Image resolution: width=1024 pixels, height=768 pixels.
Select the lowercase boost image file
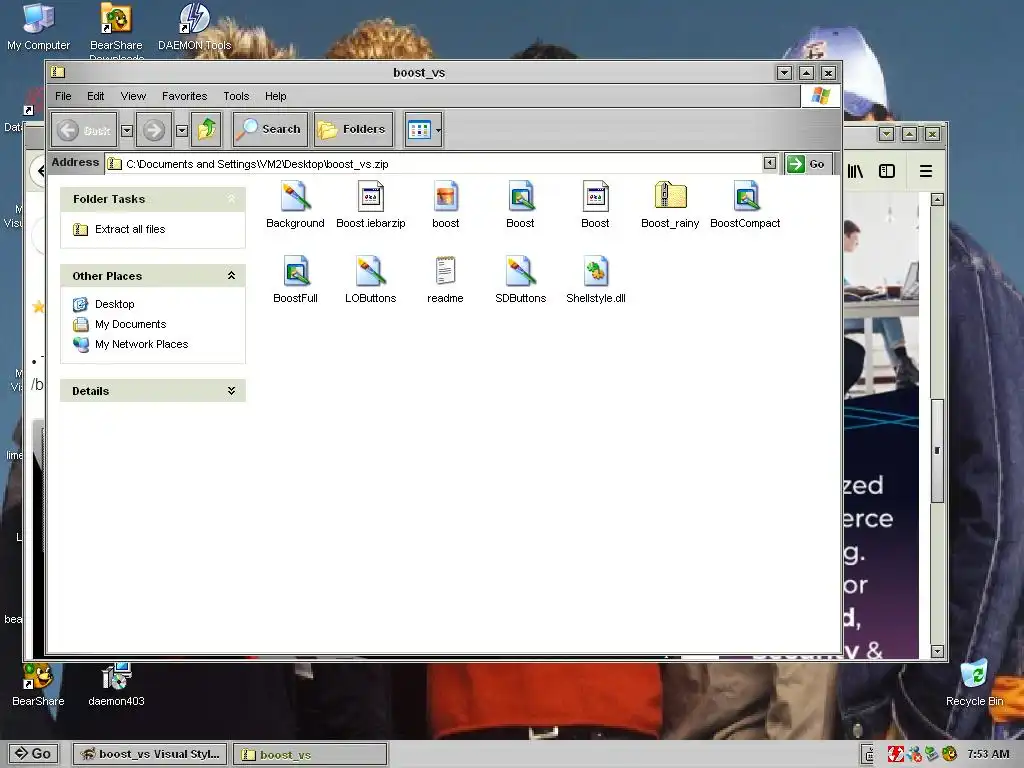pyautogui.click(x=445, y=205)
